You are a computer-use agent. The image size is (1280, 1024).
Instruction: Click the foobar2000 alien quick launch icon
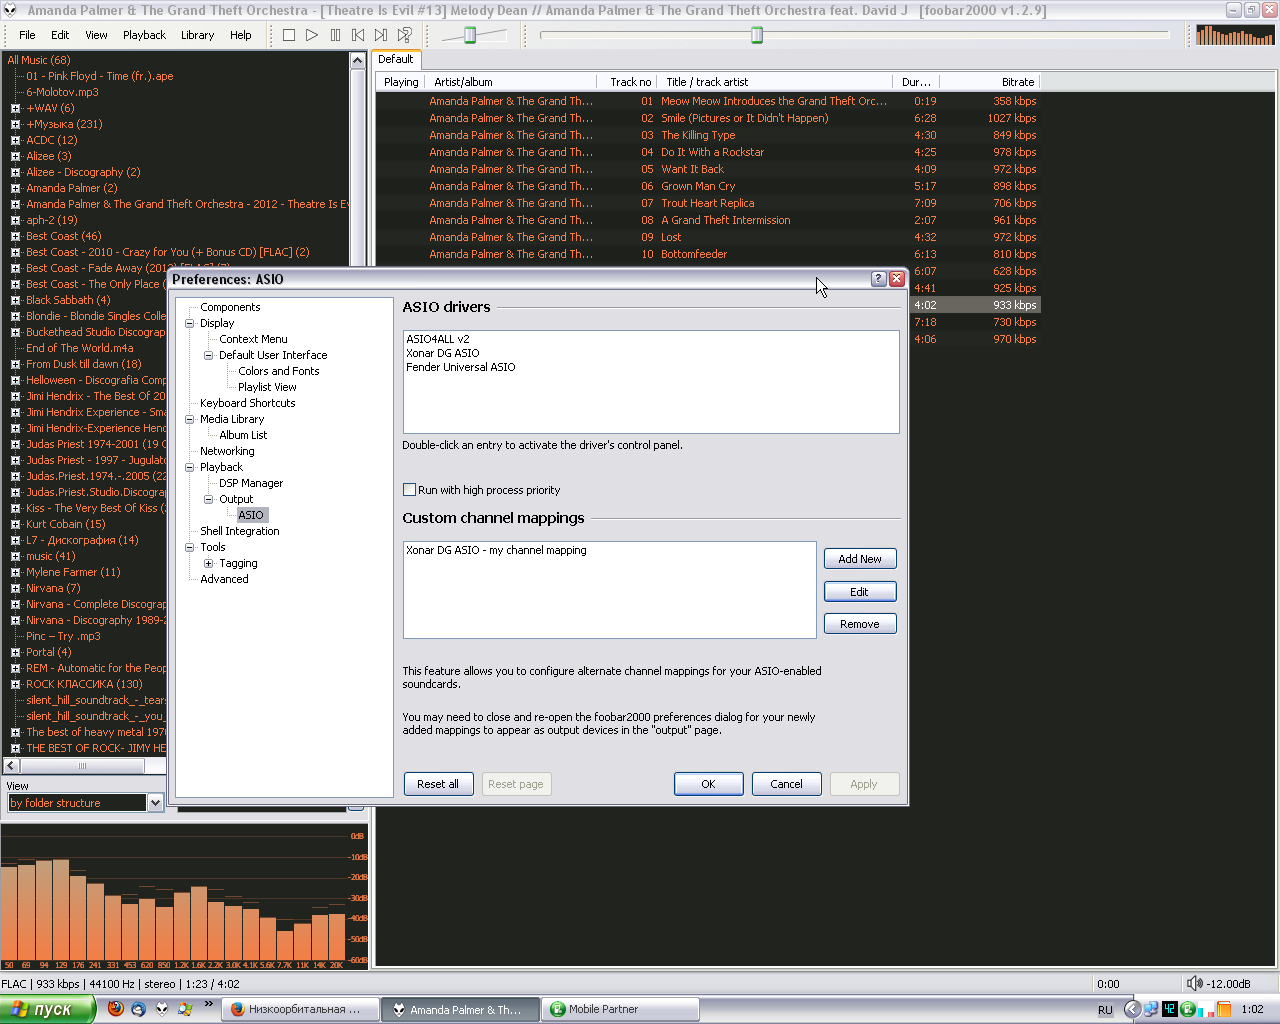click(x=162, y=1009)
